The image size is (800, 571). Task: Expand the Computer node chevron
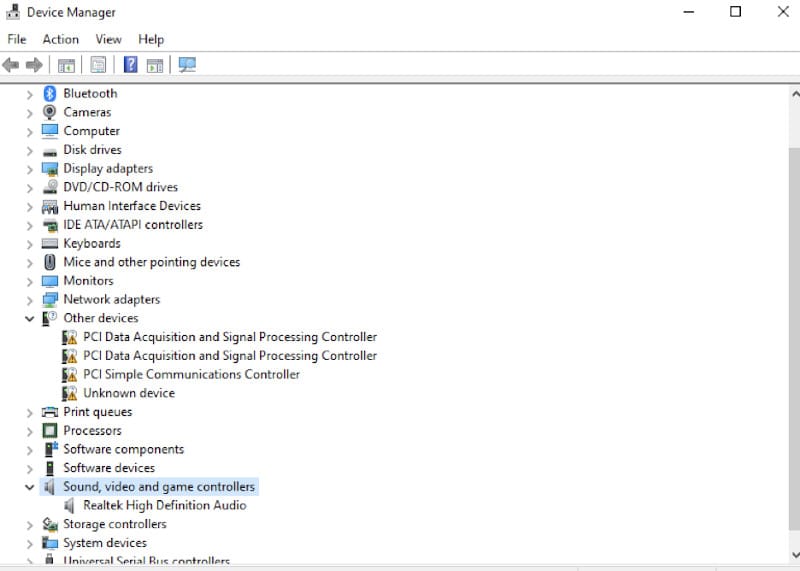click(x=30, y=132)
